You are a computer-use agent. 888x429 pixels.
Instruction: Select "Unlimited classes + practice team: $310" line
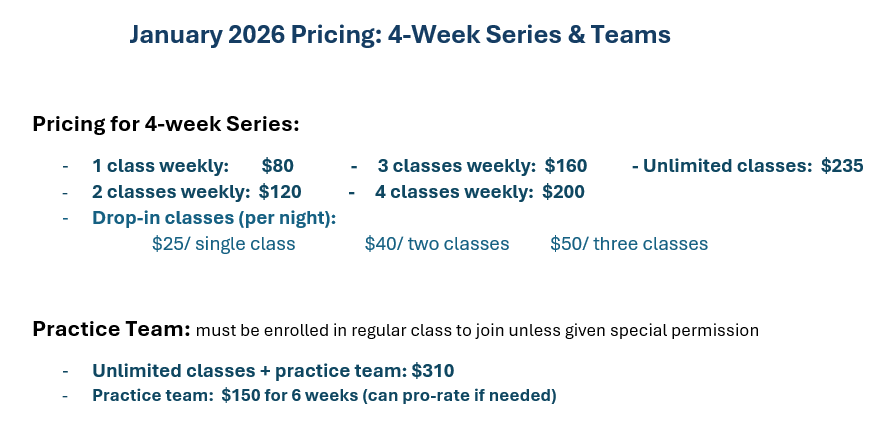[x=273, y=370]
